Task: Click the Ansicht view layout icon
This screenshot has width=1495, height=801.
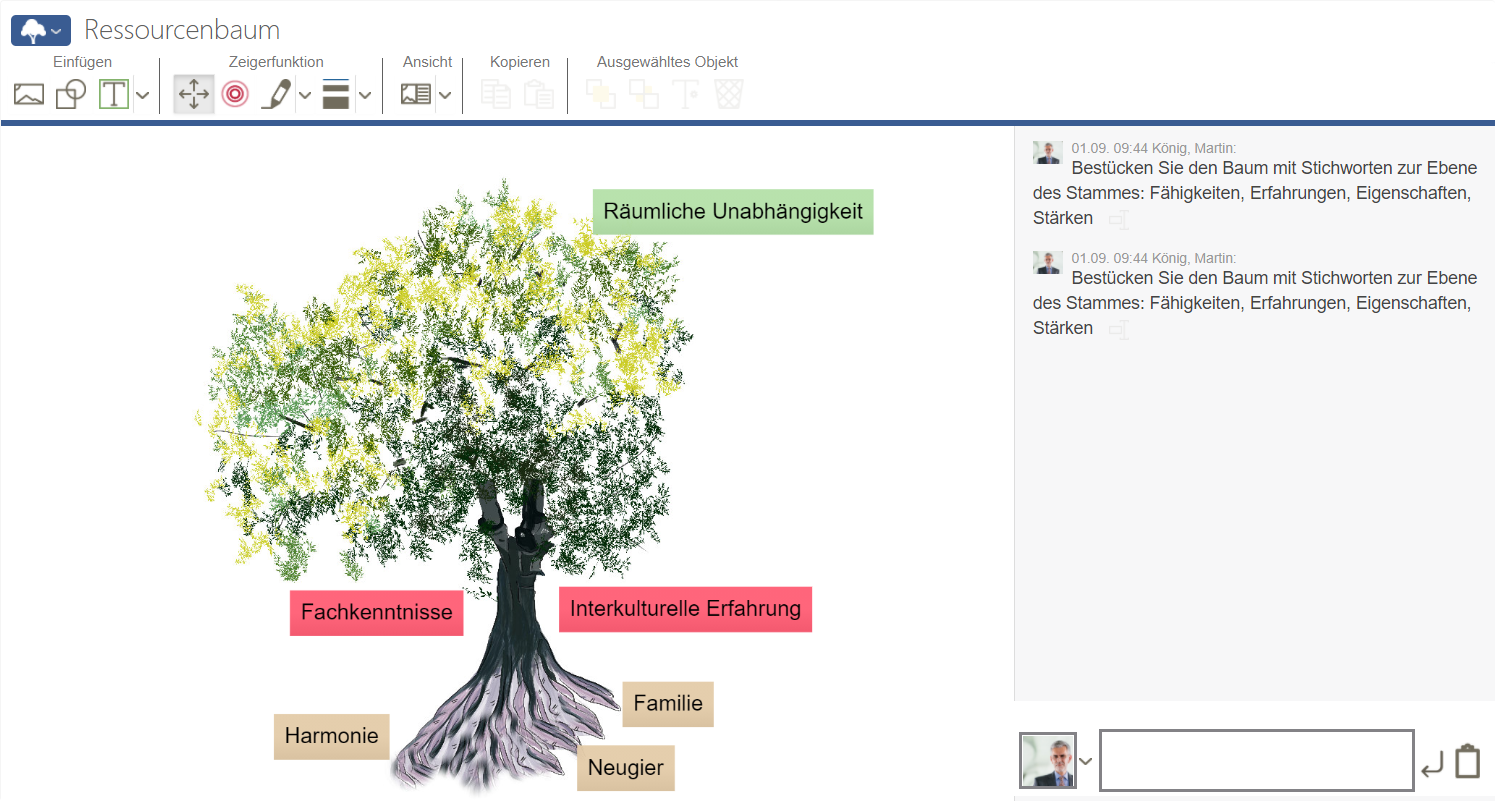Action: coord(415,95)
